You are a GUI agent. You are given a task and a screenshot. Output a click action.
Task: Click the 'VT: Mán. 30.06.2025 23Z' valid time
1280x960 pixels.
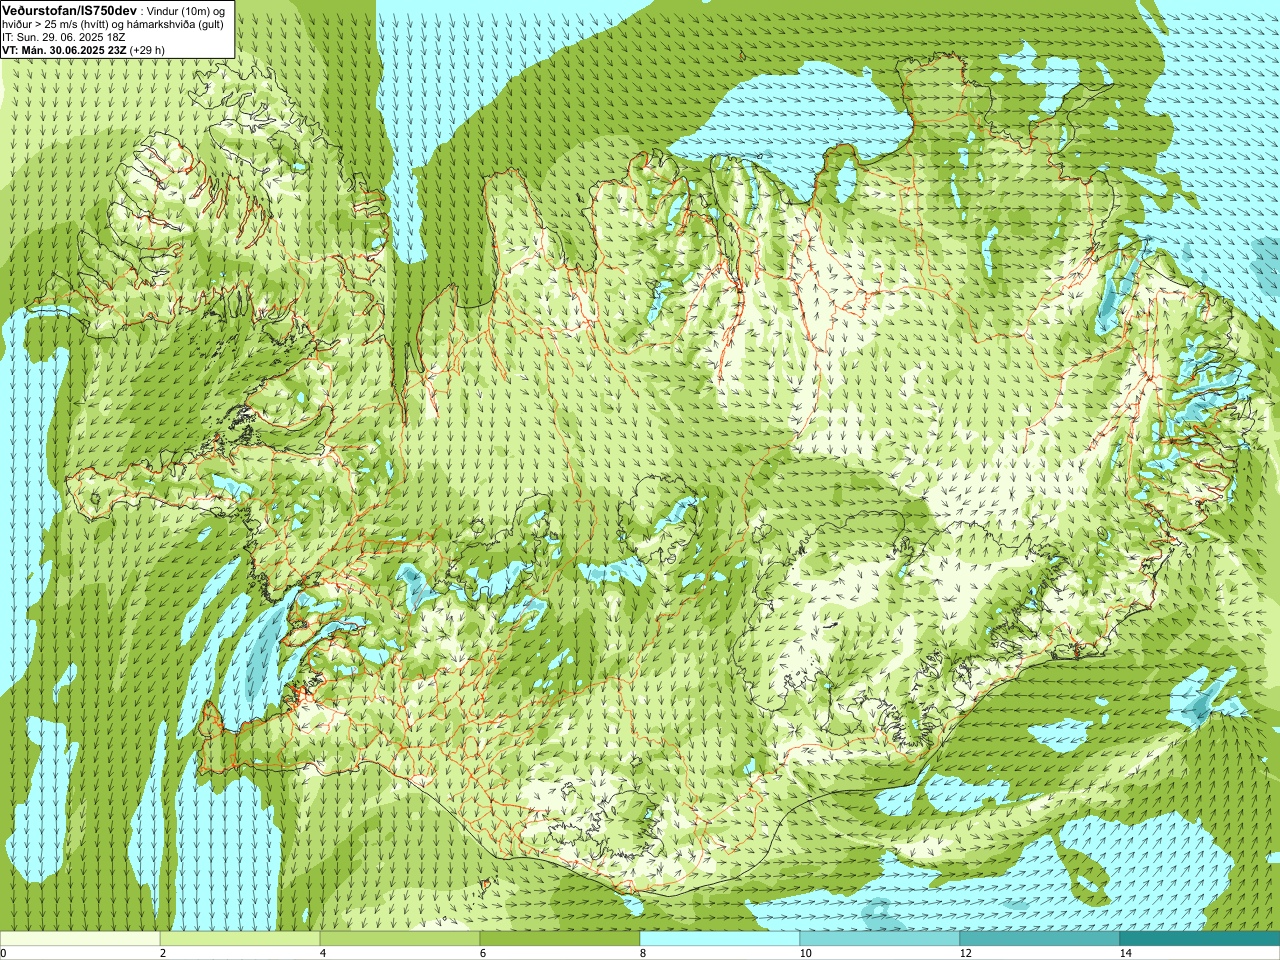pyautogui.click(x=64, y=49)
